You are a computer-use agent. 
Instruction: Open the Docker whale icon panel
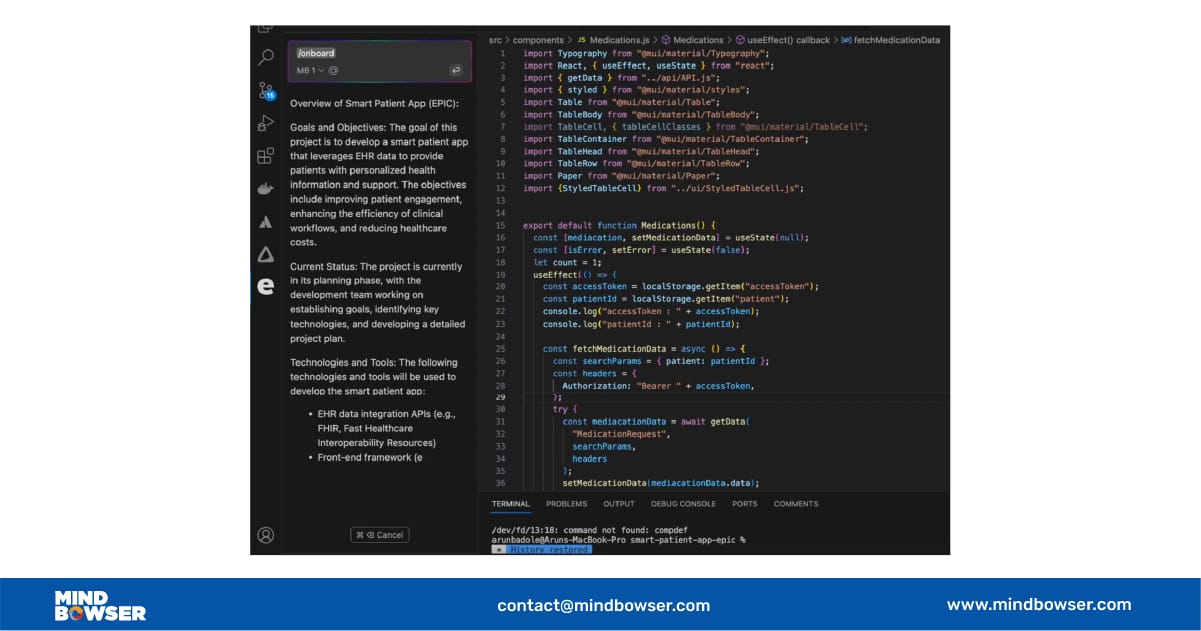tap(266, 189)
